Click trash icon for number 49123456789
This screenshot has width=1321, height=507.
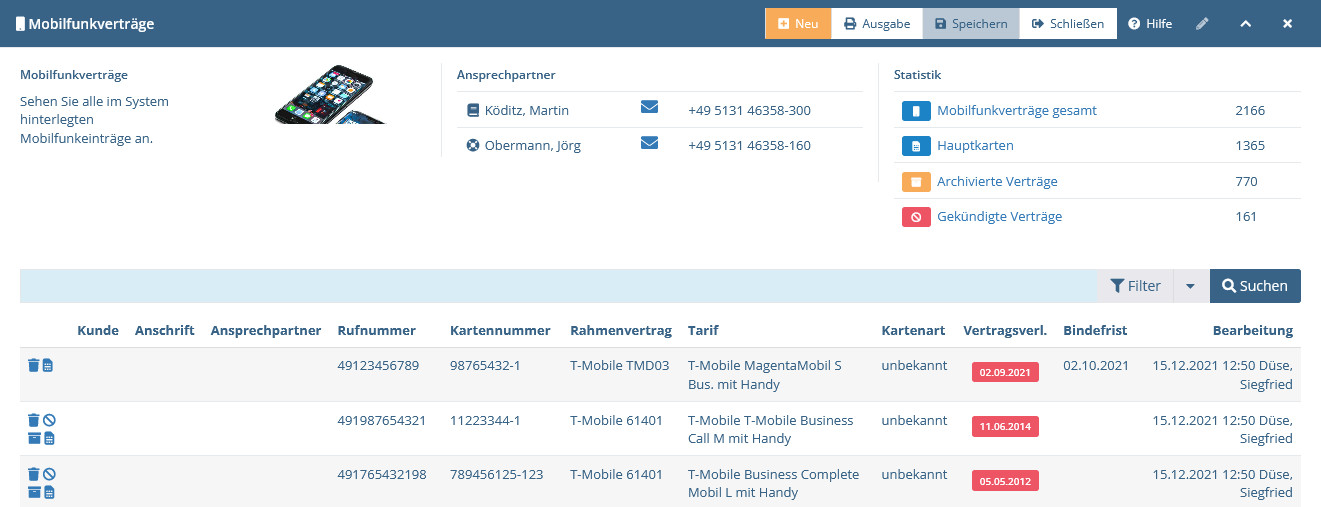point(33,366)
